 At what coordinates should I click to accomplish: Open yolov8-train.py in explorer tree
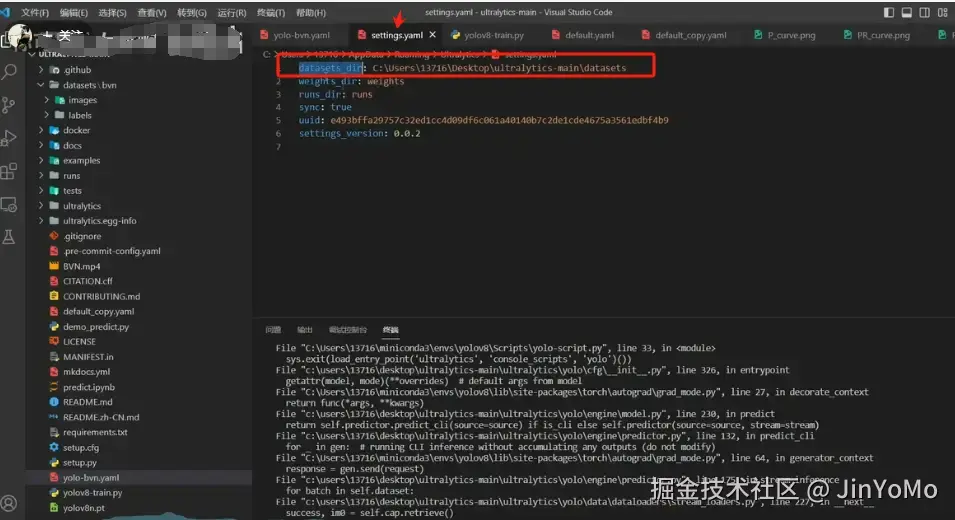92,493
